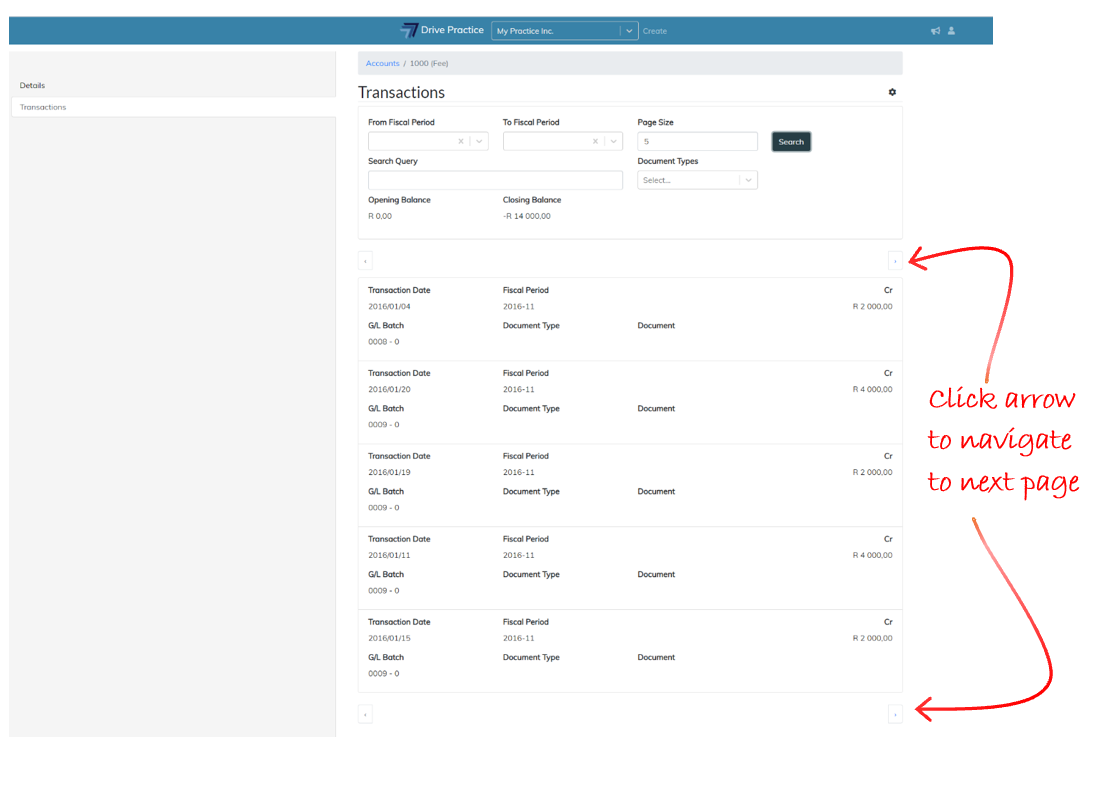The width and height of the screenshot is (1100, 786).
Task: Open the Transactions settings gear
Action: tap(892, 92)
